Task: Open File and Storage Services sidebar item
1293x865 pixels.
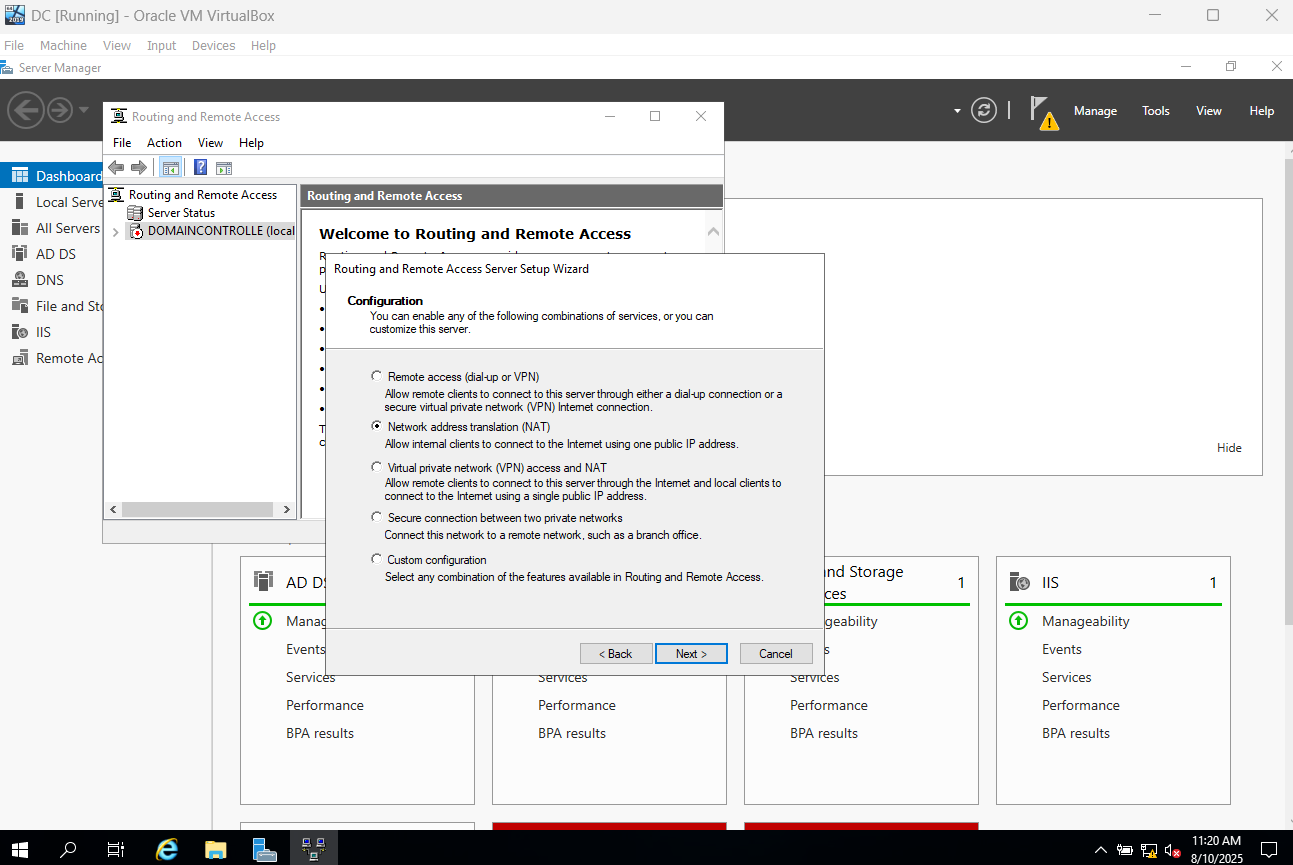Action: (x=52, y=306)
